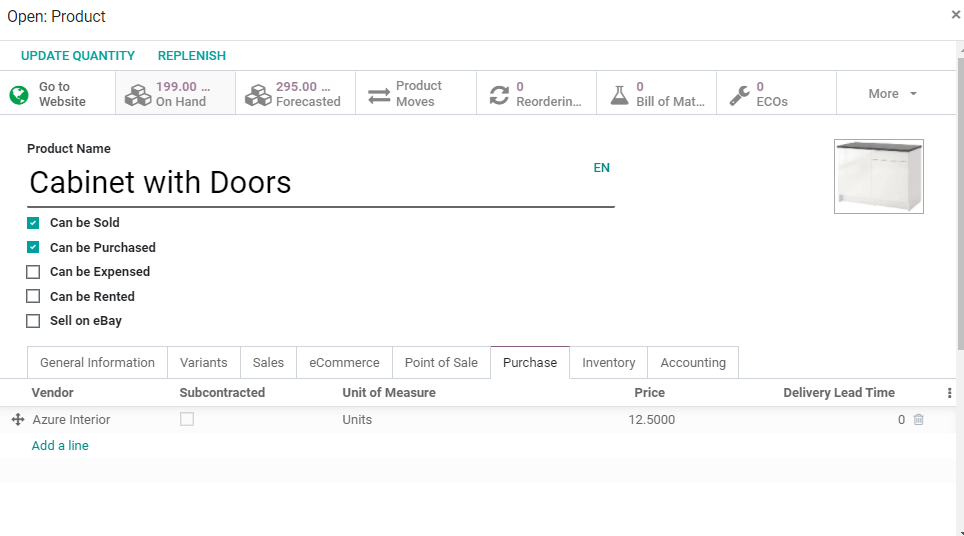The image size is (964, 536).
Task: Select the Azure Interior vendor cell
Action: pyautogui.click(x=71, y=420)
